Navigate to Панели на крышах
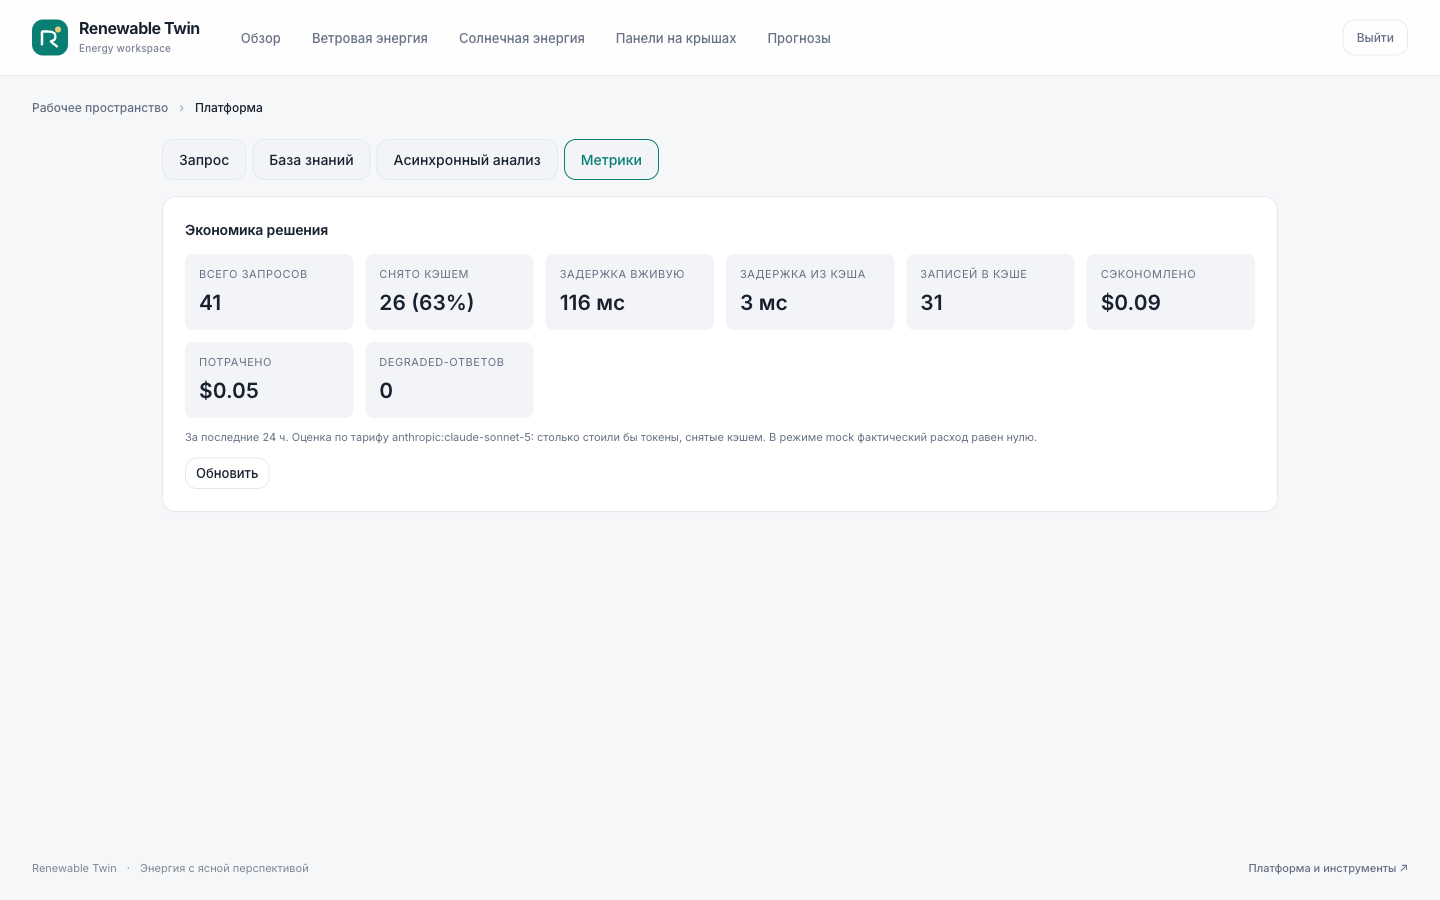The height and width of the screenshot is (900, 1440). 676,38
